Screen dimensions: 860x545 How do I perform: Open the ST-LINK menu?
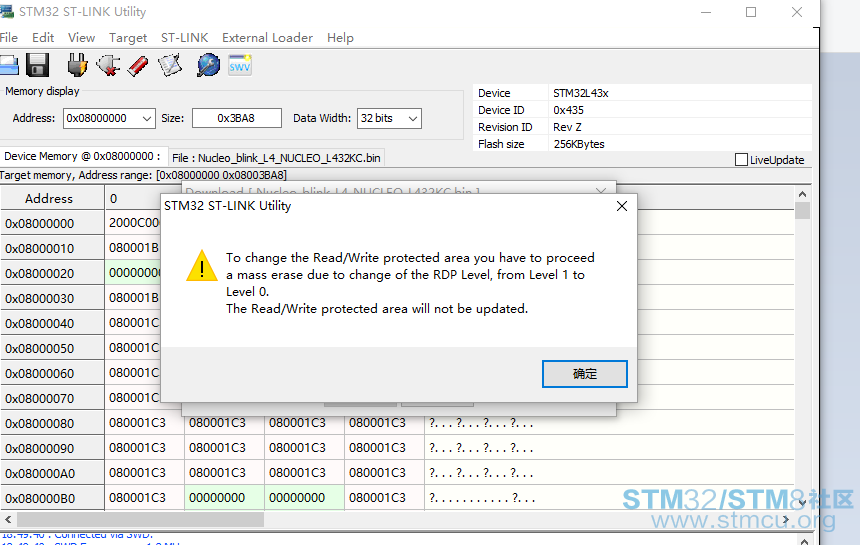pos(184,38)
